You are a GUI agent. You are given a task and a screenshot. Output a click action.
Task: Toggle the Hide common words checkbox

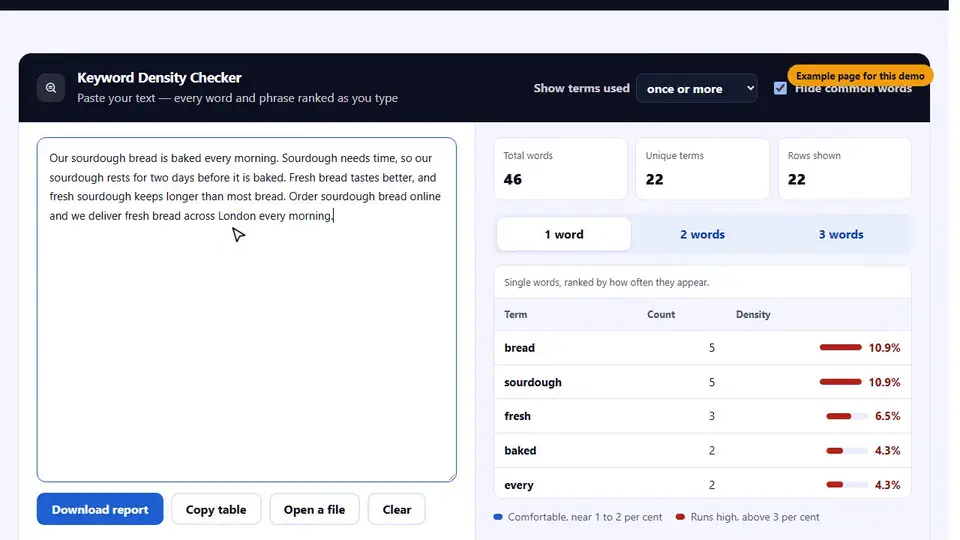[x=780, y=88]
